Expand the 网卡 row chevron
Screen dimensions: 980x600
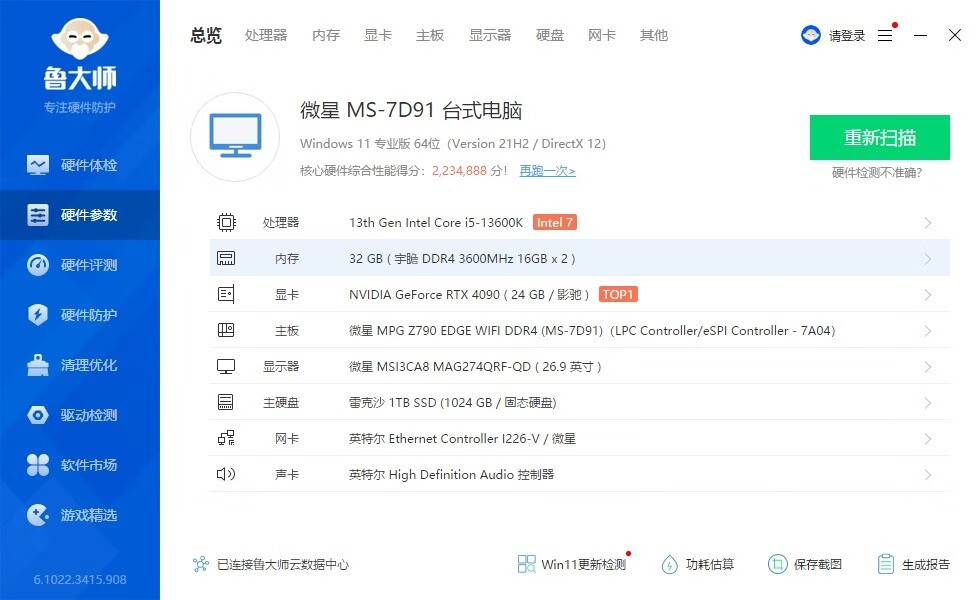click(928, 439)
